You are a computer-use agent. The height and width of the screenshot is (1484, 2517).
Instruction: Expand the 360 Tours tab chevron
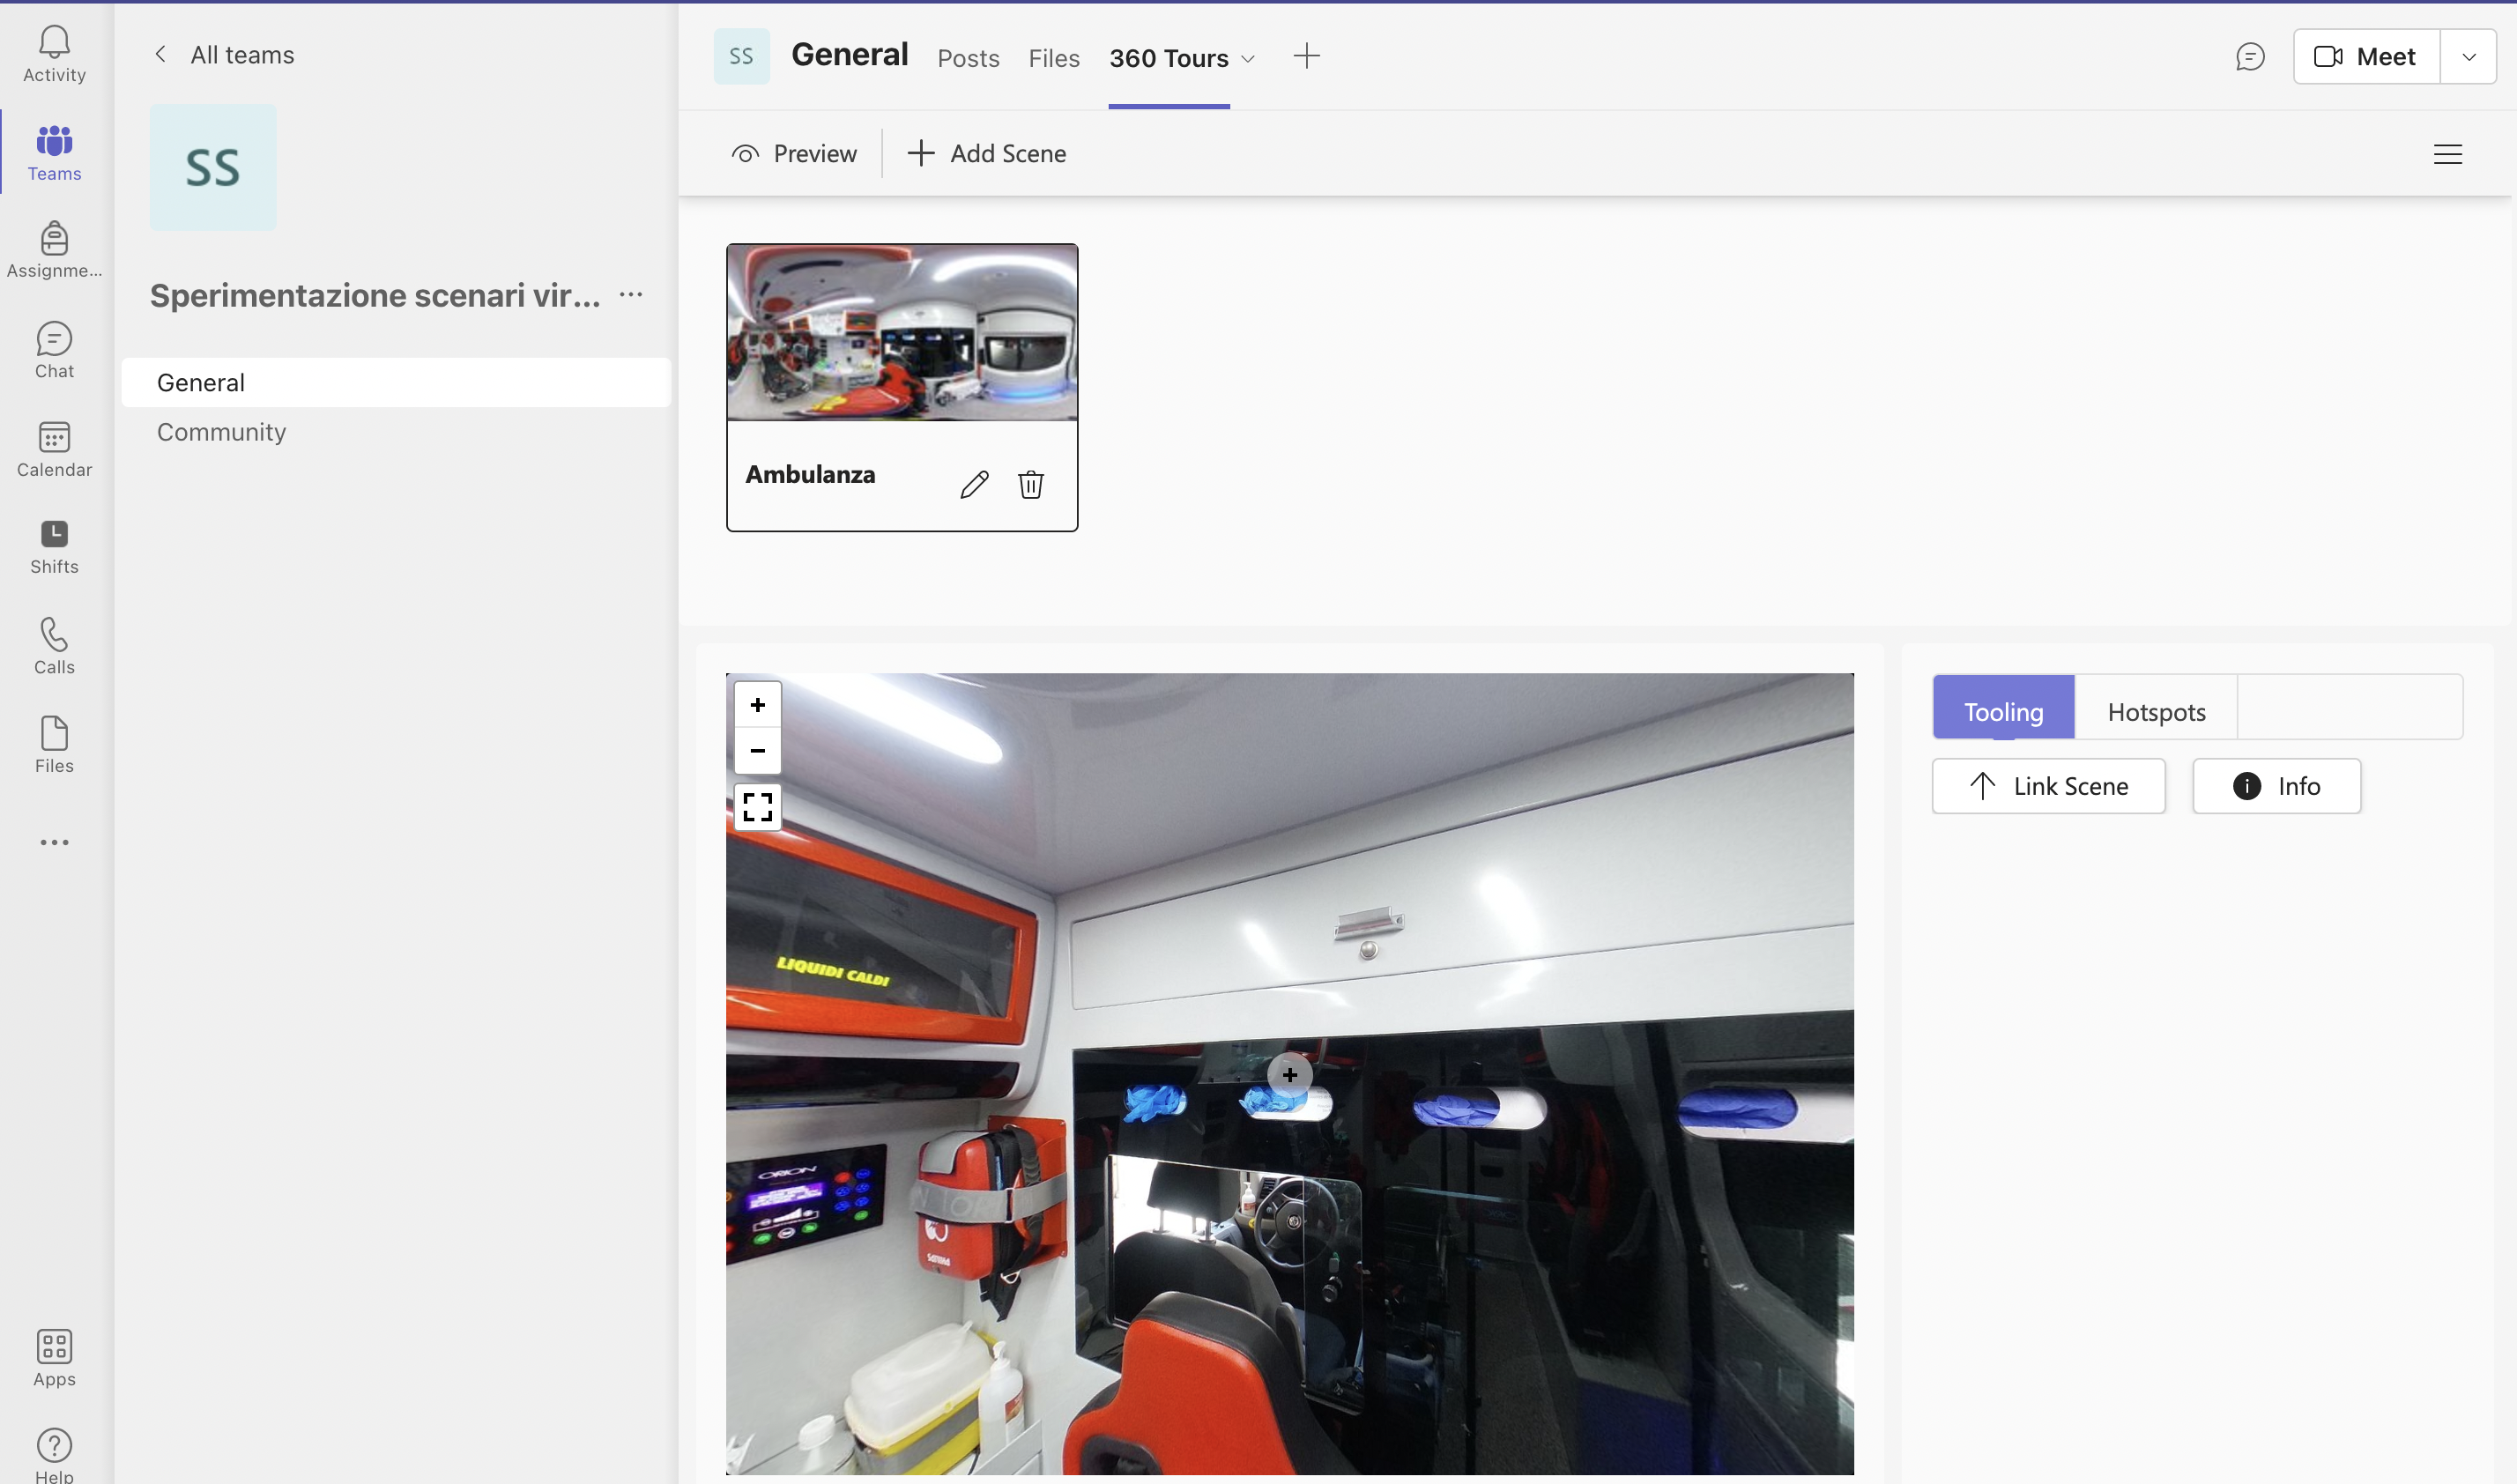pyautogui.click(x=1248, y=59)
